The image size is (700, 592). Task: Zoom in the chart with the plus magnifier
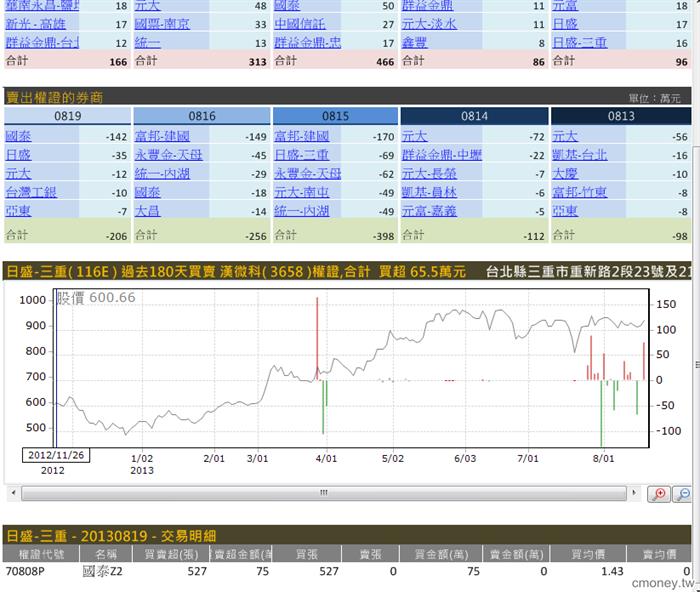coord(659,494)
